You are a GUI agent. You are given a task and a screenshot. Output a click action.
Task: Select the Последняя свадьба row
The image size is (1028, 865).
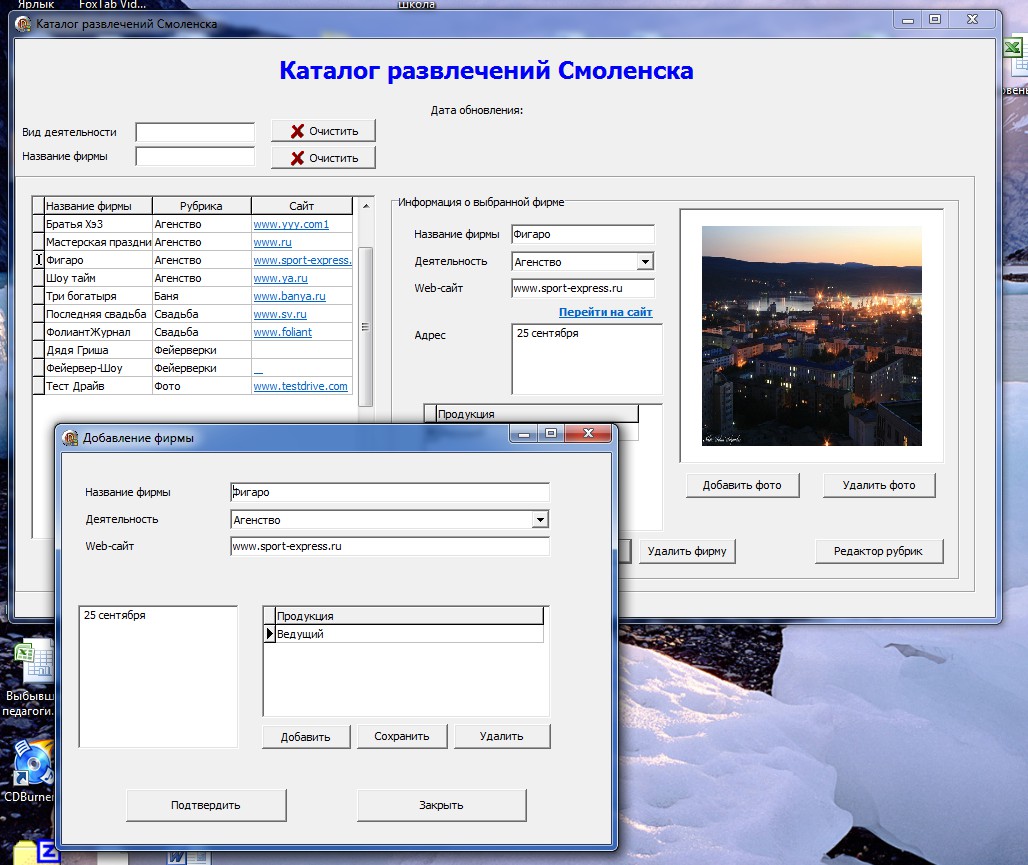tap(192, 314)
